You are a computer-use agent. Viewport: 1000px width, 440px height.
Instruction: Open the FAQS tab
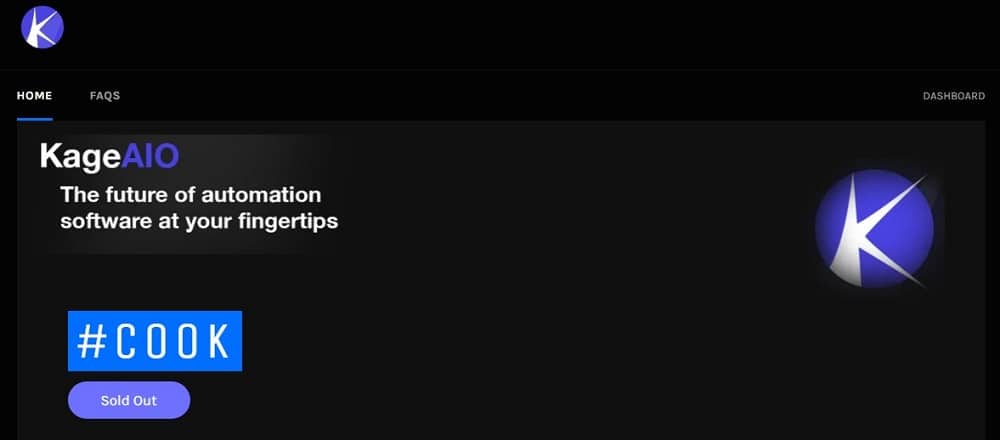[105, 96]
